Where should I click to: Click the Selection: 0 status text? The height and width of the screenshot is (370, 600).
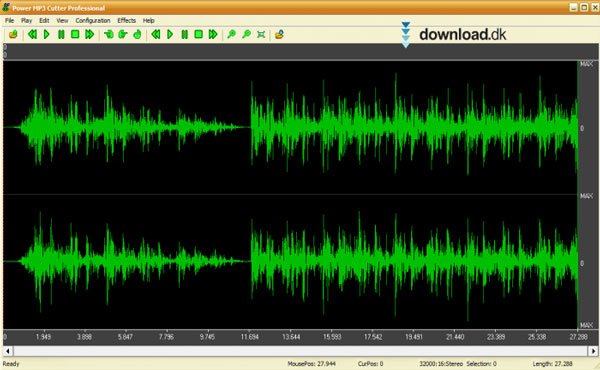coord(481,364)
